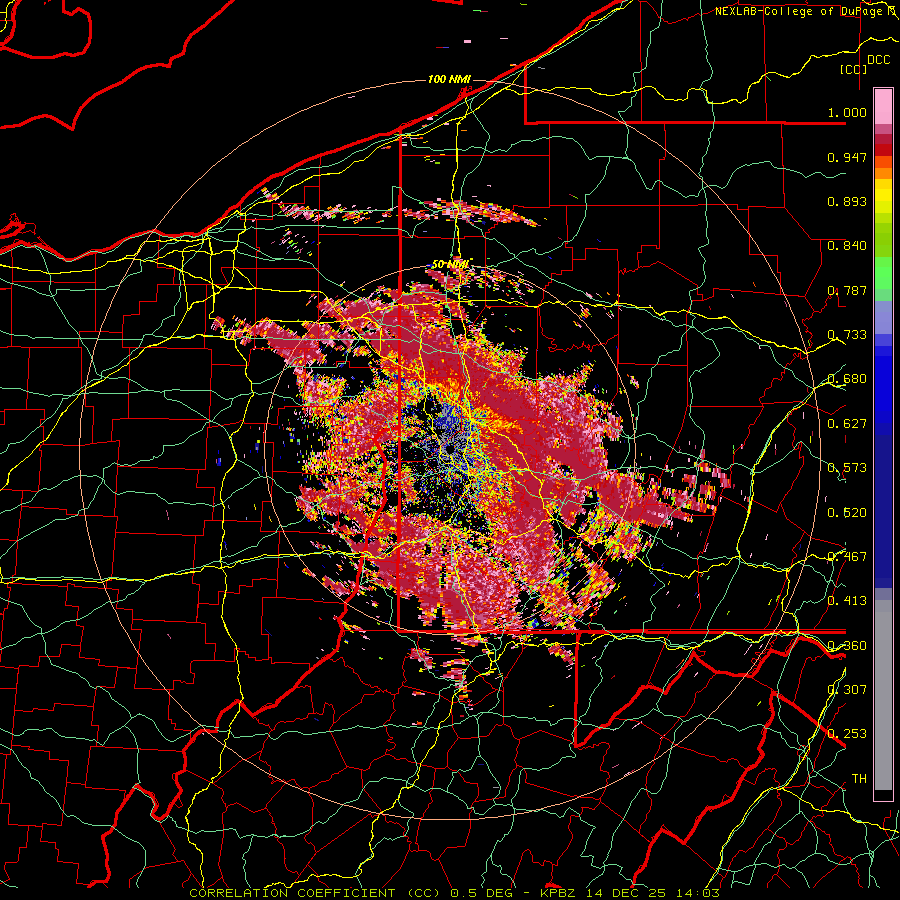The height and width of the screenshot is (900, 900).
Task: Click the 0.893 scale value
Action: 847,201
